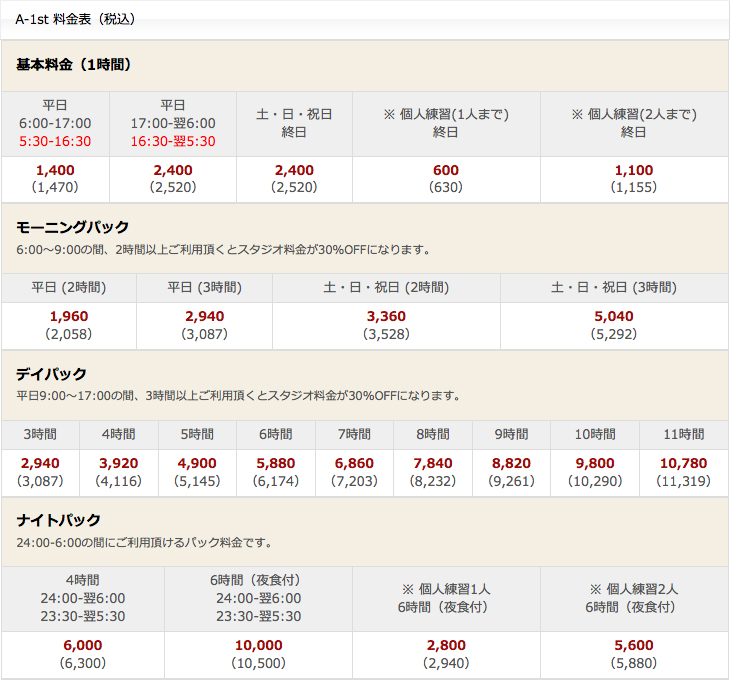Click the モーニングパック heading
The image size is (730, 680).
(x=72, y=227)
